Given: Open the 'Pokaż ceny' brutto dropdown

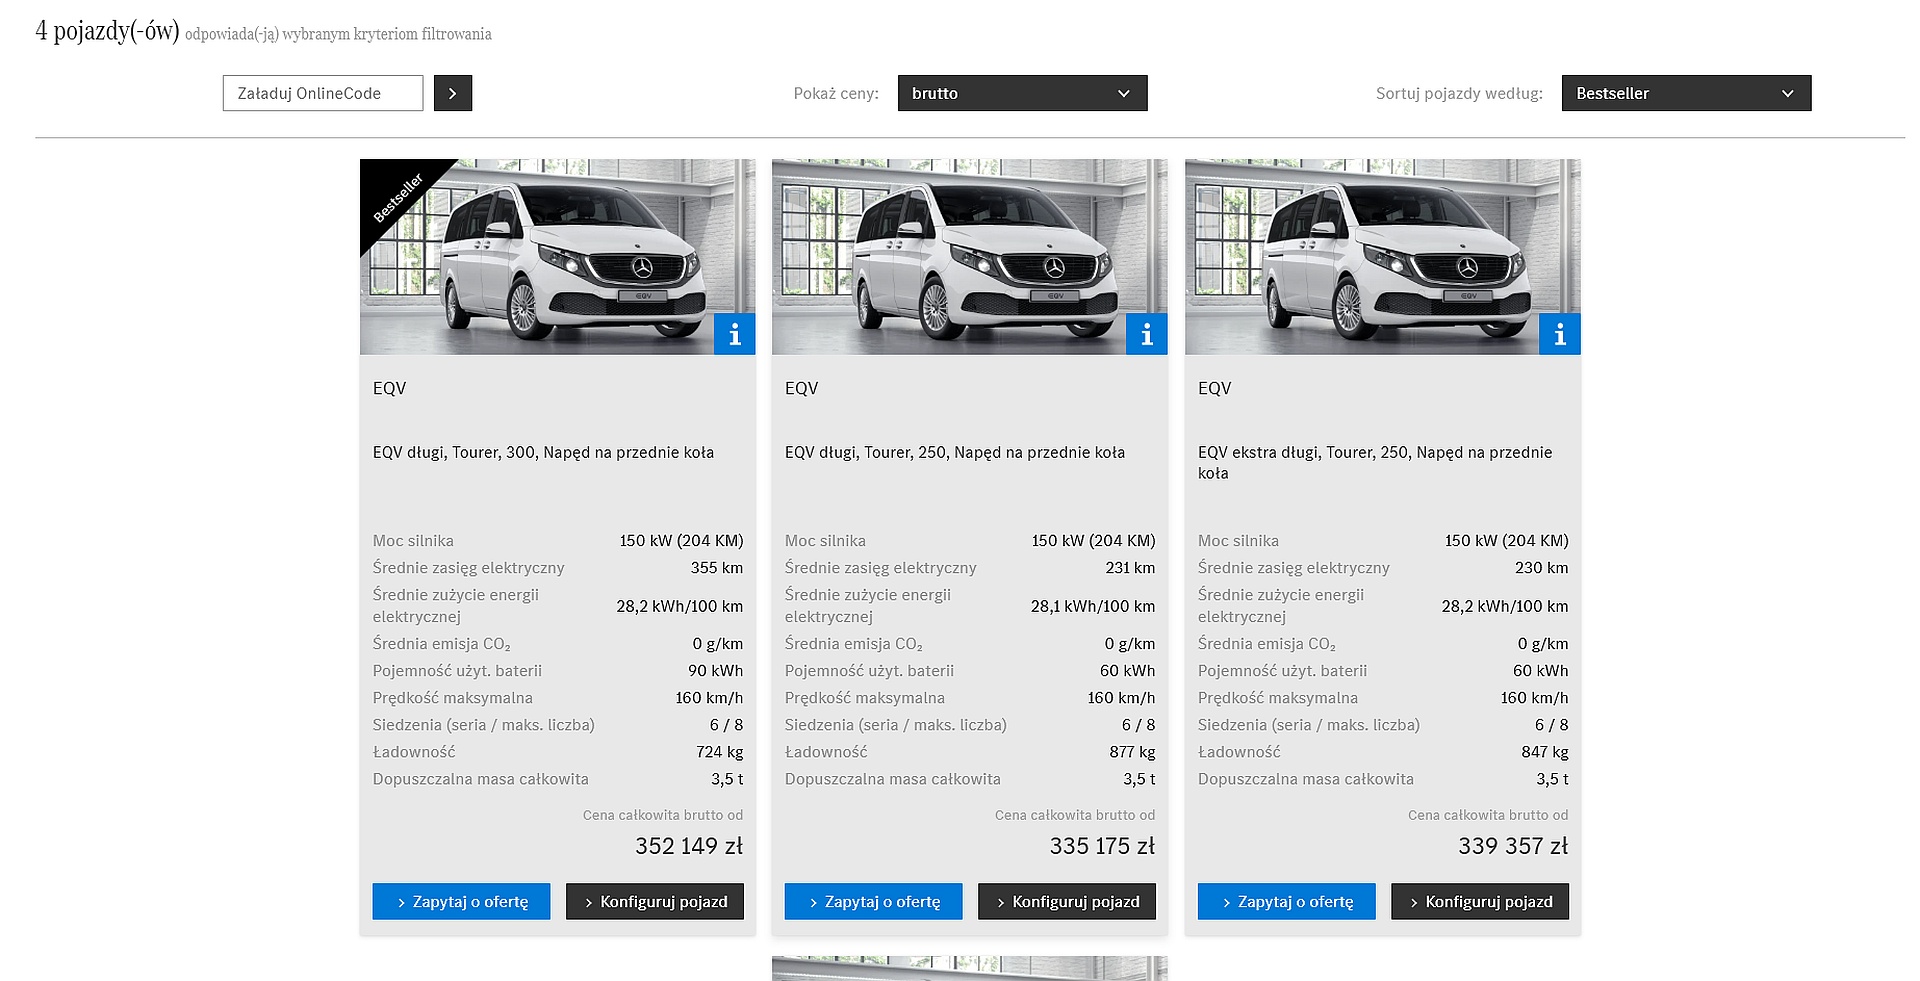Looking at the screenshot, I should click(x=1022, y=93).
